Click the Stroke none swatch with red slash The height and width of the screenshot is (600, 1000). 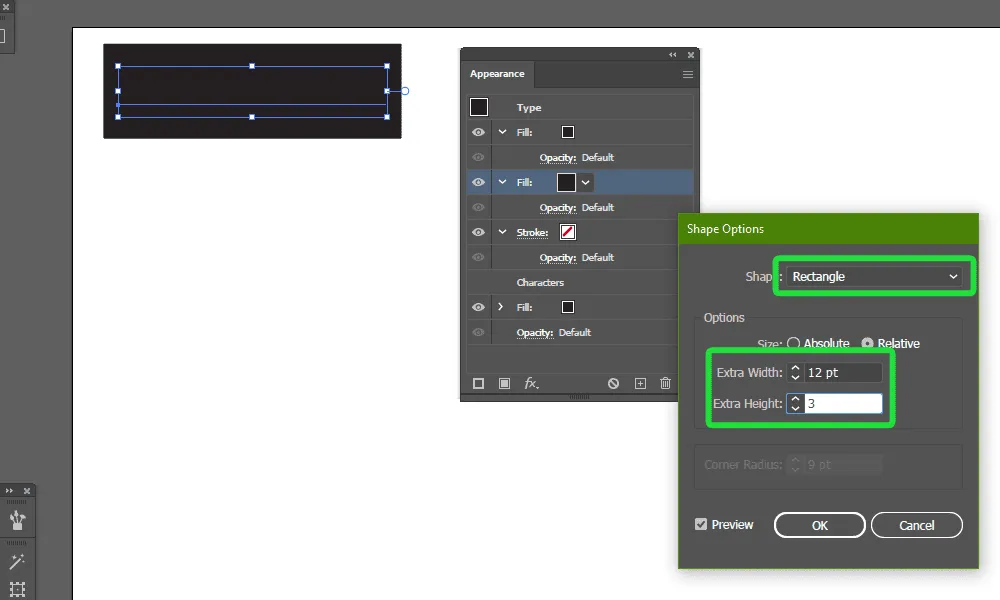click(568, 232)
